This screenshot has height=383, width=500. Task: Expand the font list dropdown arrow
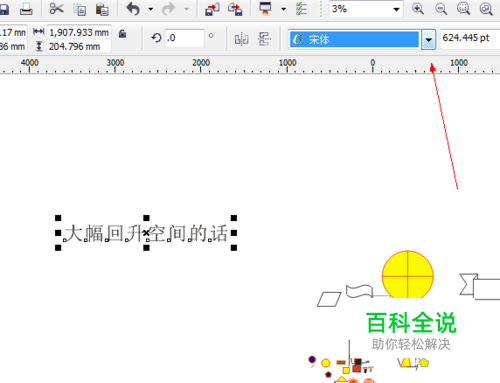[x=428, y=40]
